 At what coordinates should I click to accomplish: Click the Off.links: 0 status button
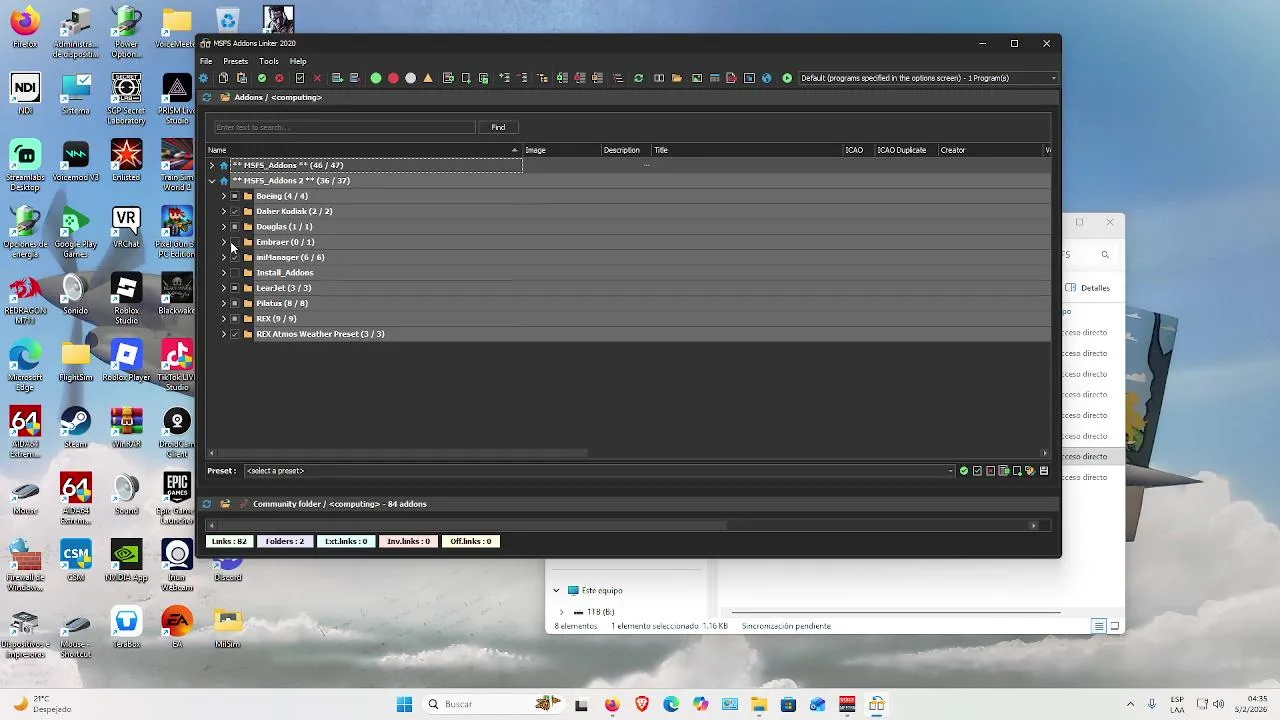(470, 541)
